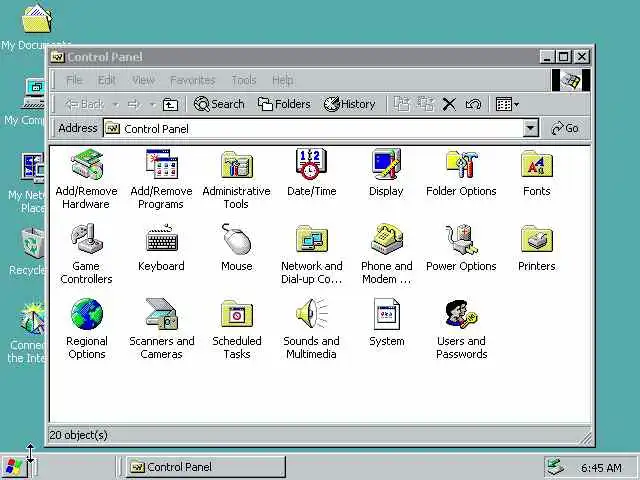Click the system tray network icon

pos(556,467)
